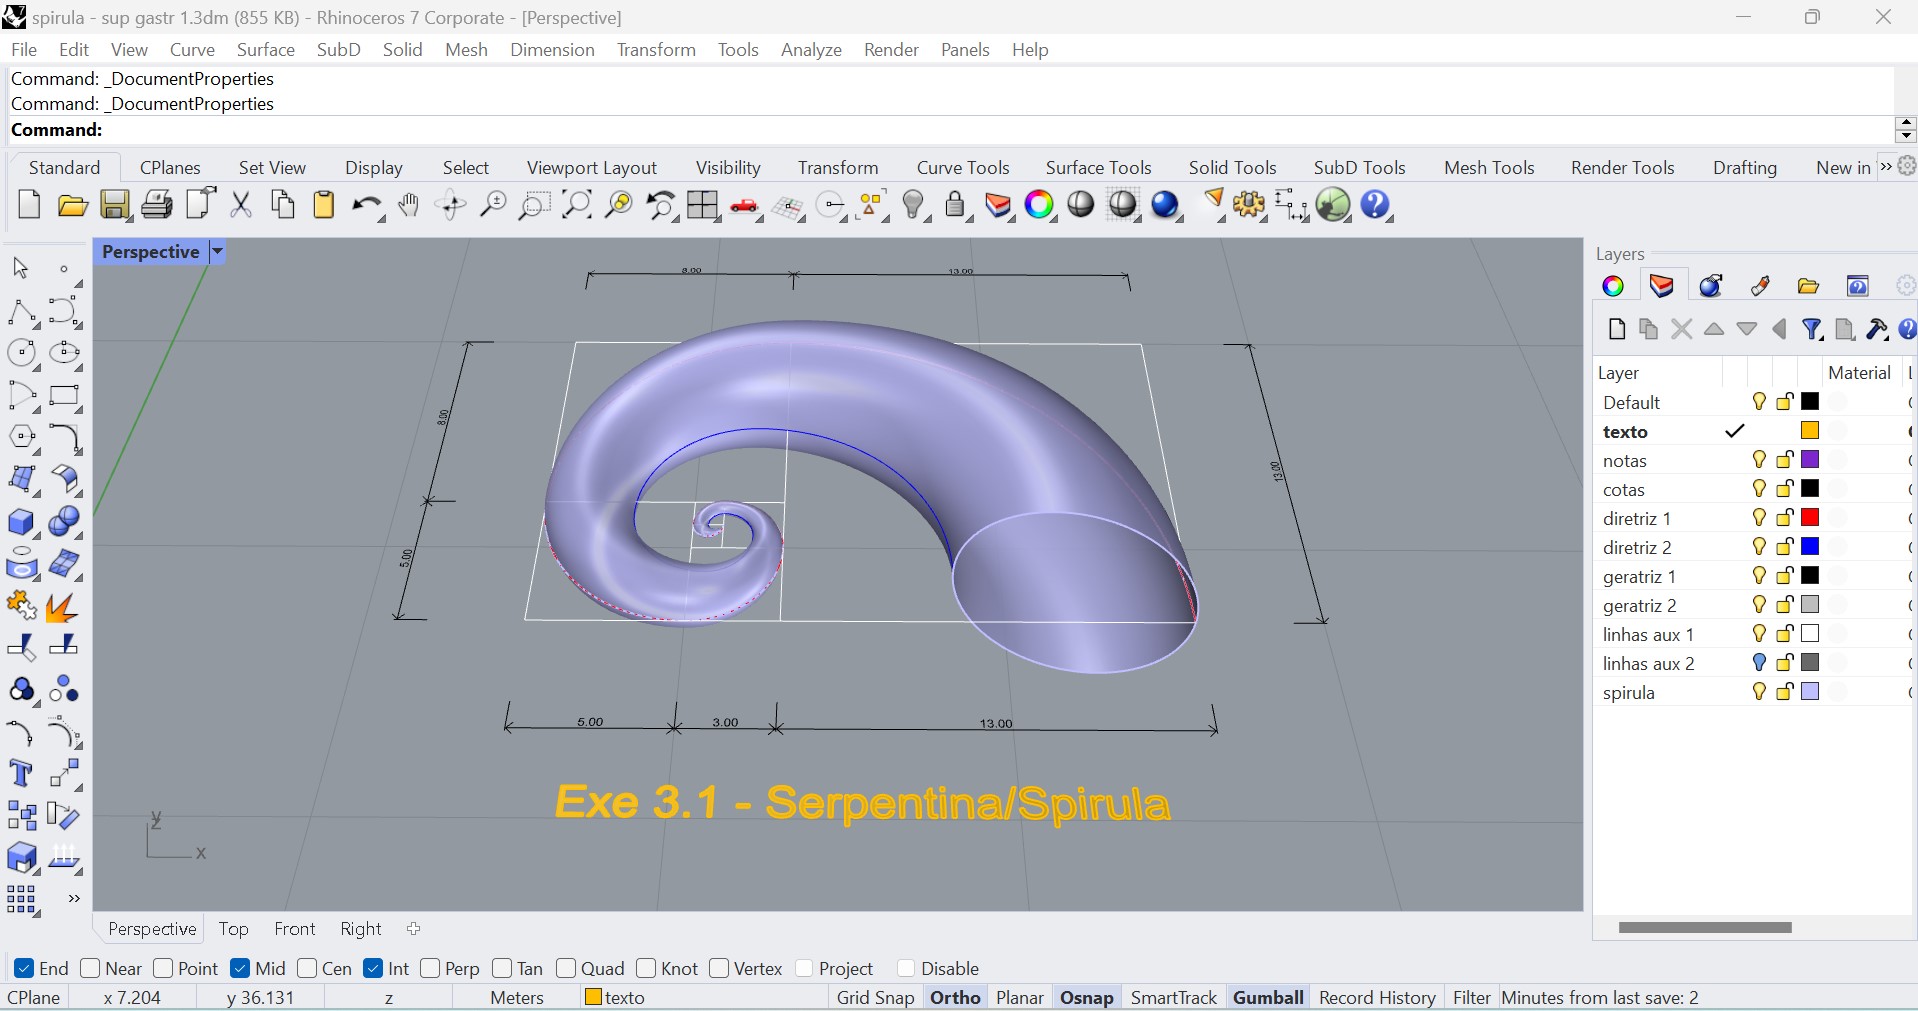This screenshot has width=1918, height=1011.
Task: Open Help with the question mark icon
Action: pos(1377,205)
